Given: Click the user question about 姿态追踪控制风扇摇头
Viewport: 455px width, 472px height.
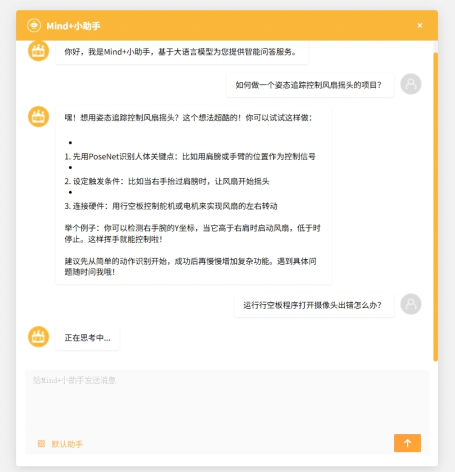Looking at the screenshot, I should coord(310,85).
